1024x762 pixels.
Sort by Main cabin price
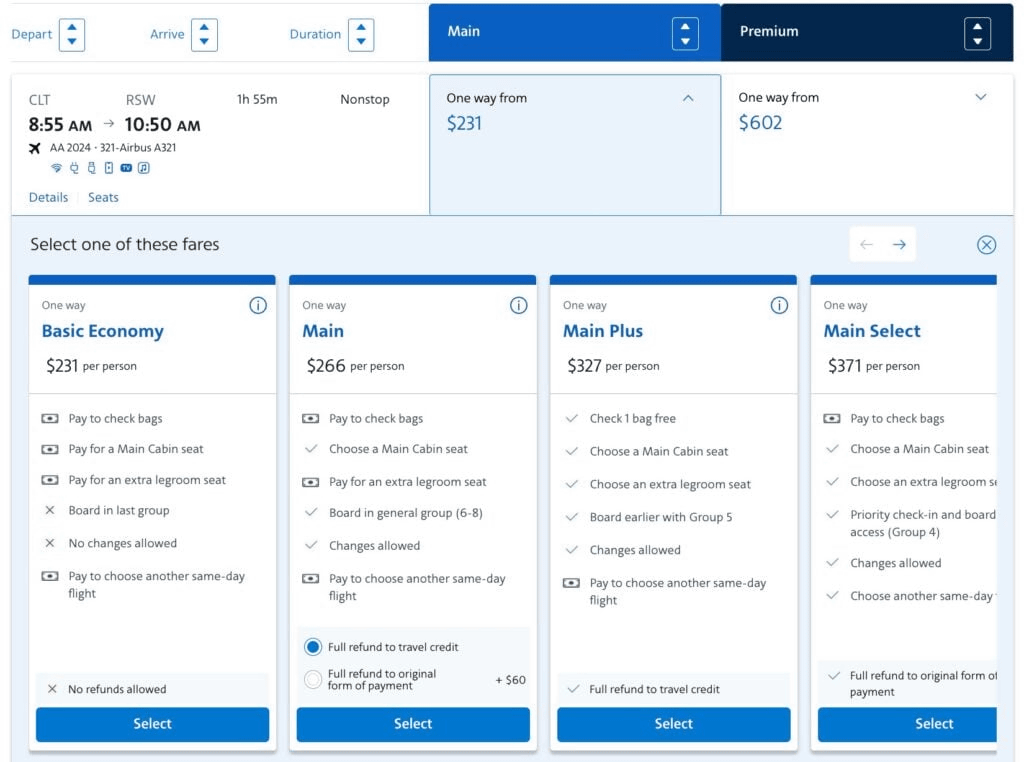pos(685,34)
